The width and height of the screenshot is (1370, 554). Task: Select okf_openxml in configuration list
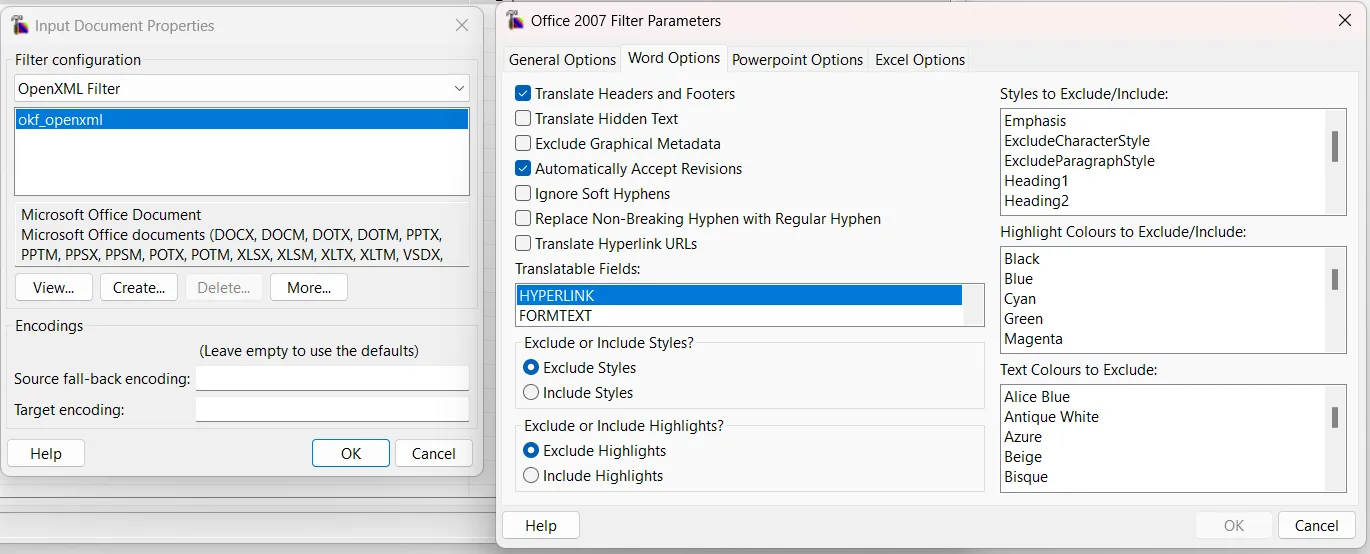(x=242, y=120)
